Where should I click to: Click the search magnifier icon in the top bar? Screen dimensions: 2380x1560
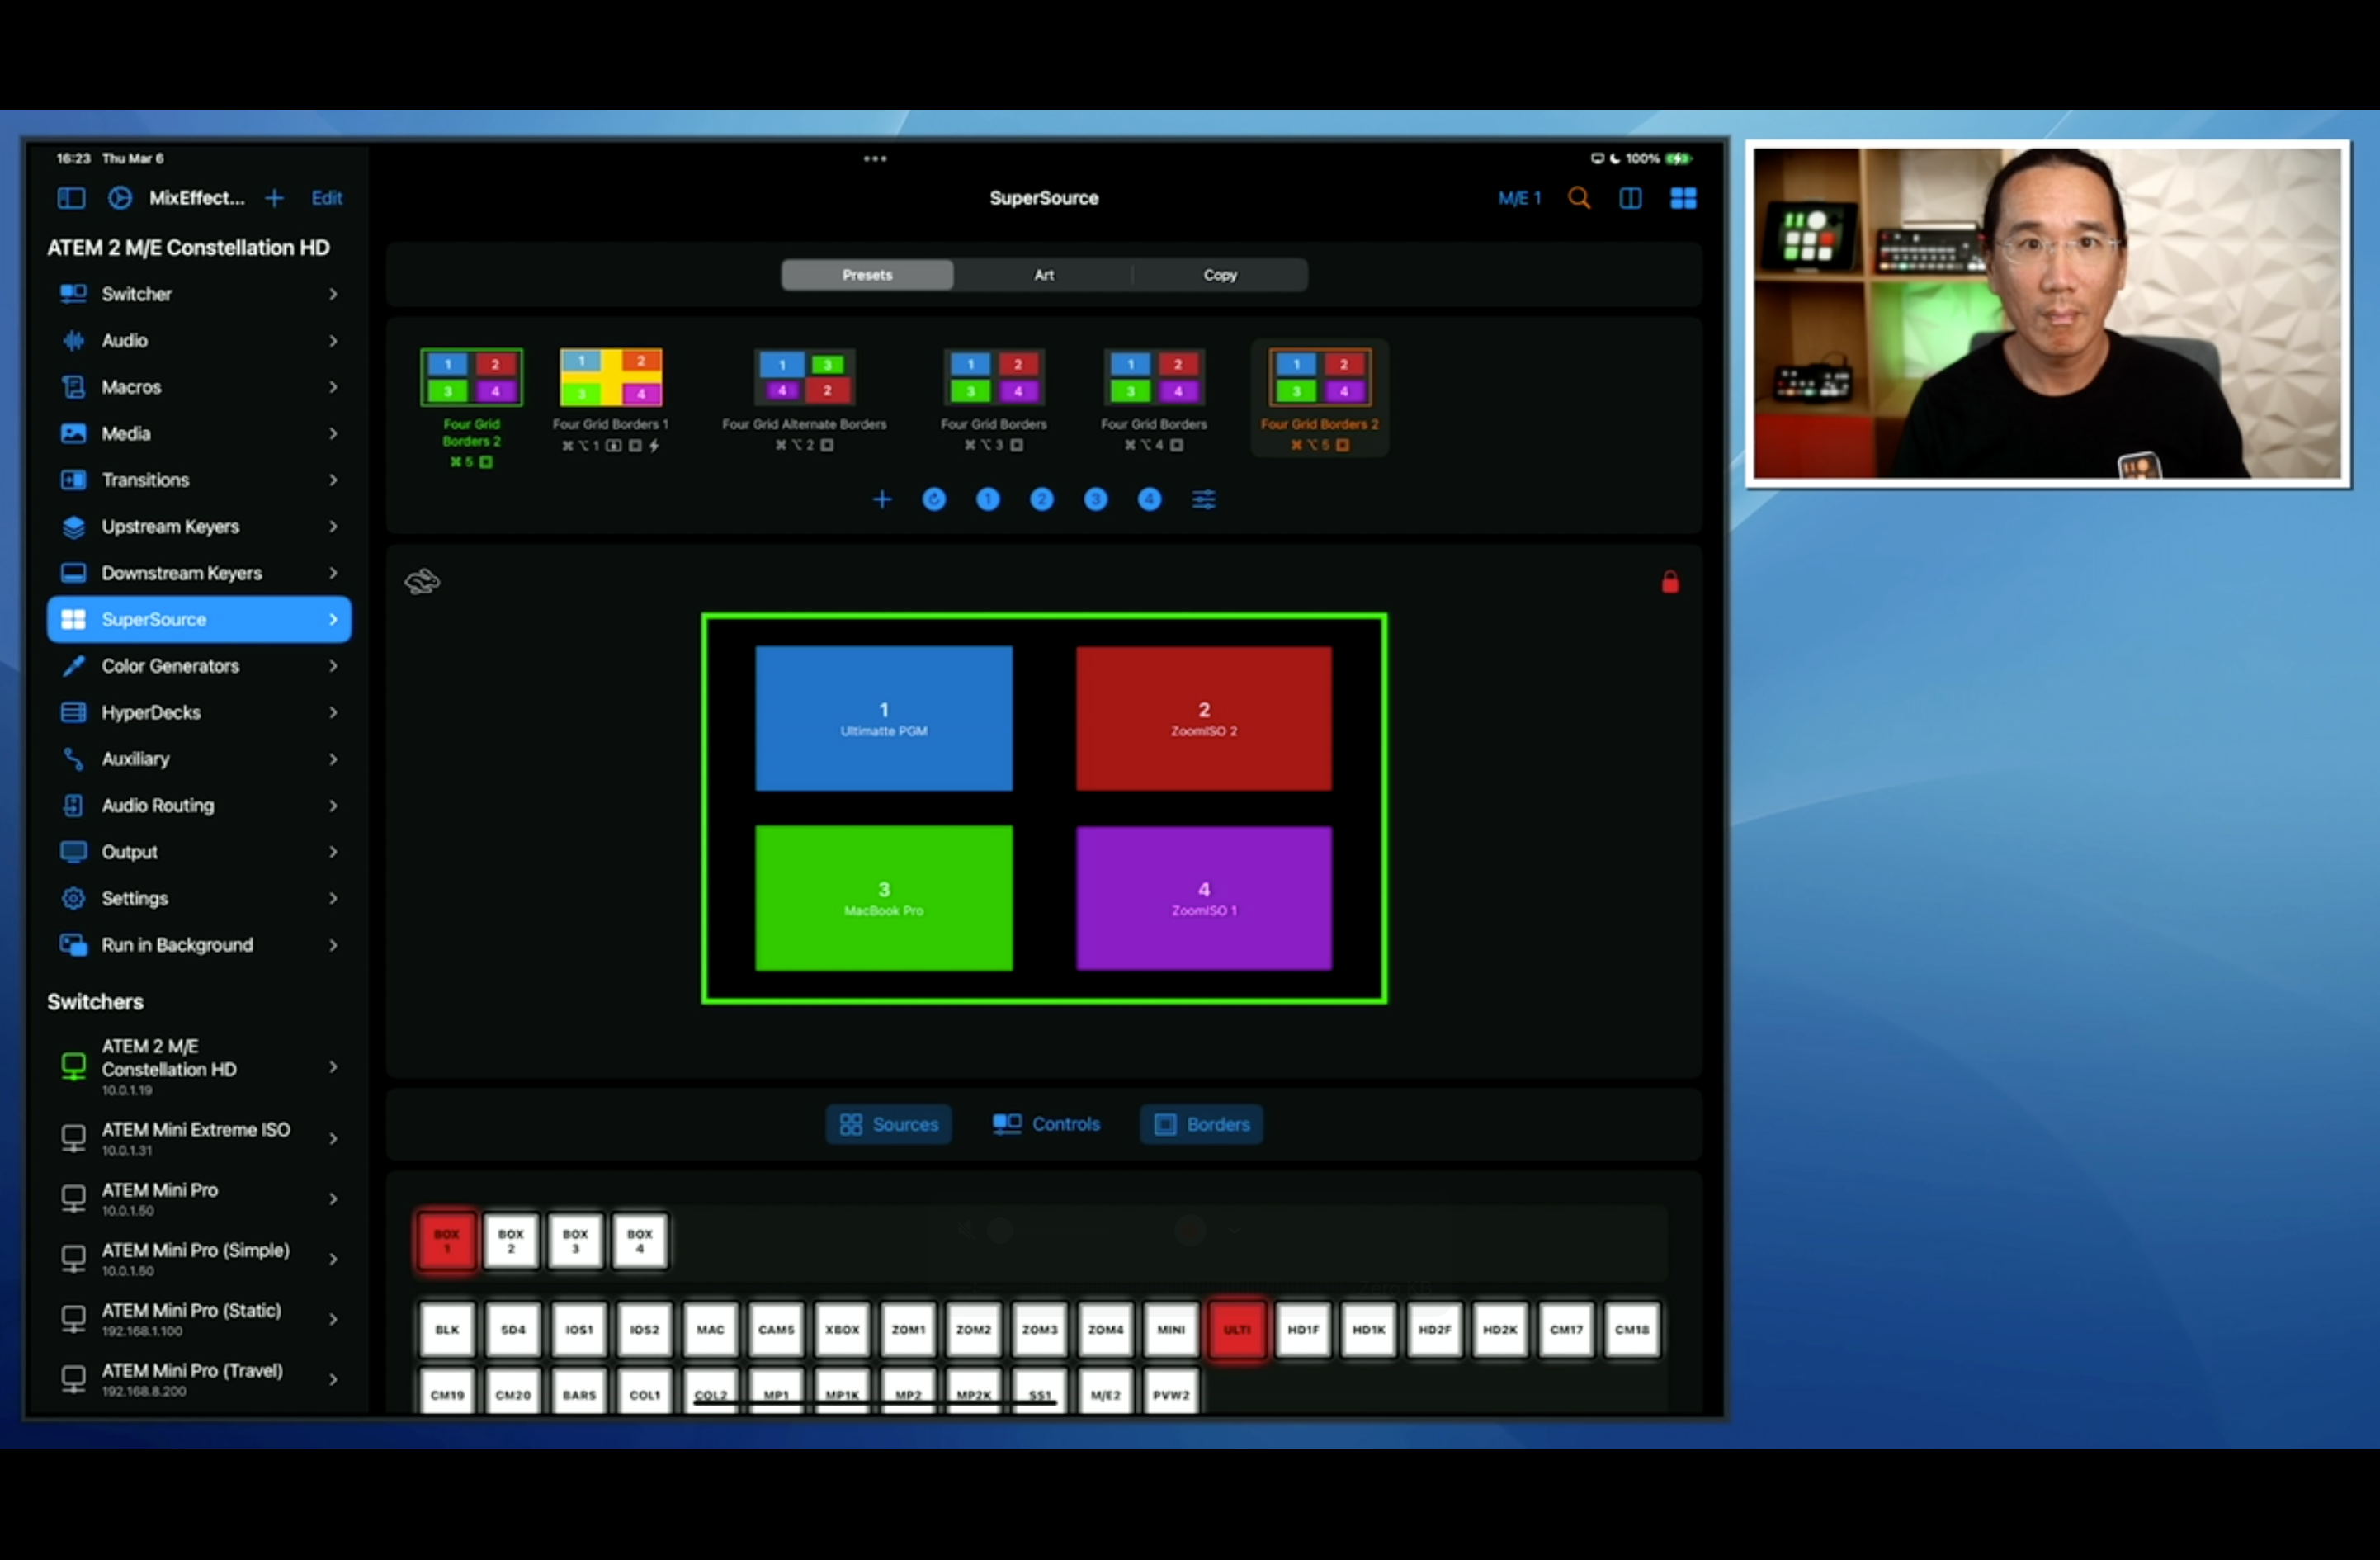pyautogui.click(x=1579, y=198)
